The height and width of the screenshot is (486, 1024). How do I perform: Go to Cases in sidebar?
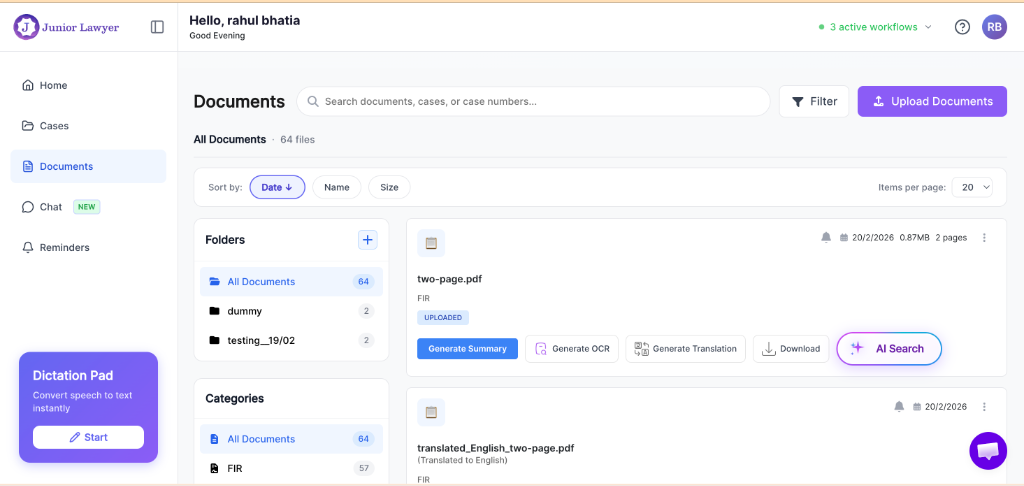point(54,126)
